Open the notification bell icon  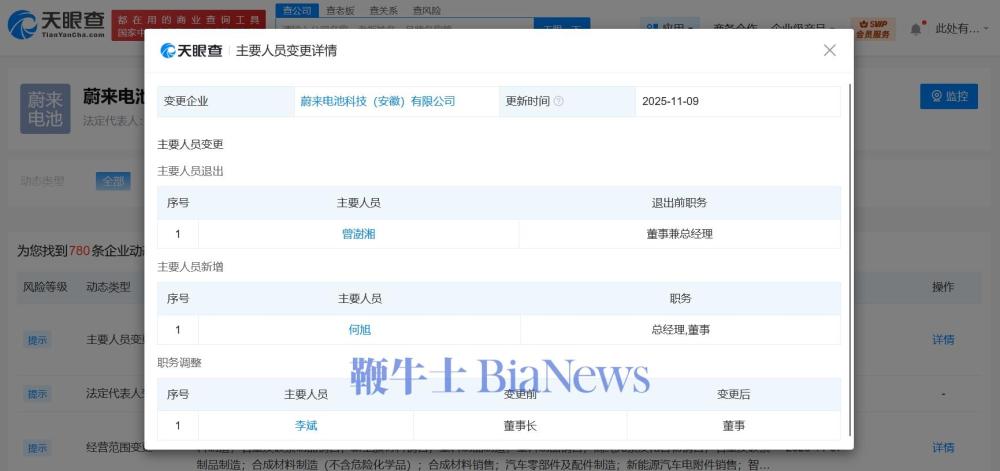coord(916,29)
